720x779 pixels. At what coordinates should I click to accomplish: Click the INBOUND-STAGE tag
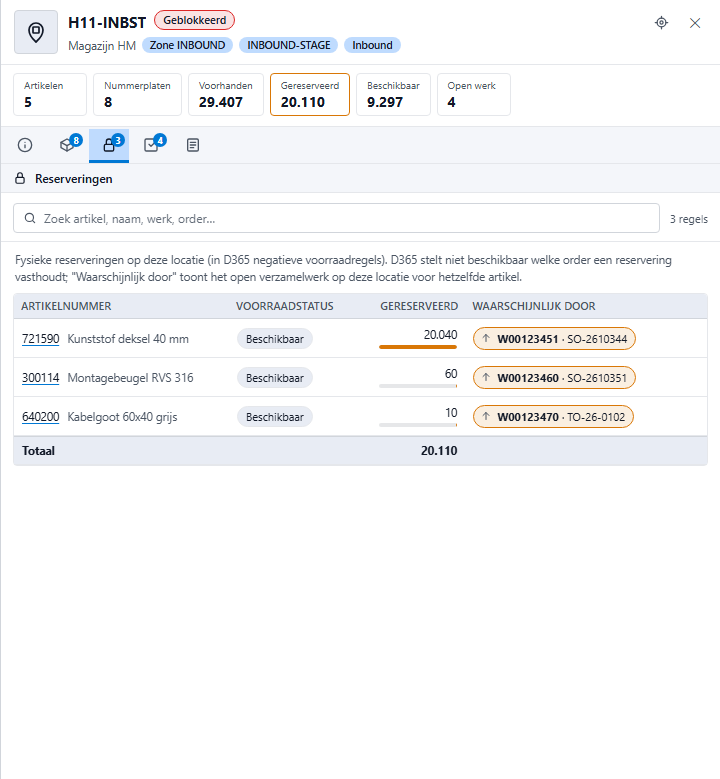coord(289,45)
